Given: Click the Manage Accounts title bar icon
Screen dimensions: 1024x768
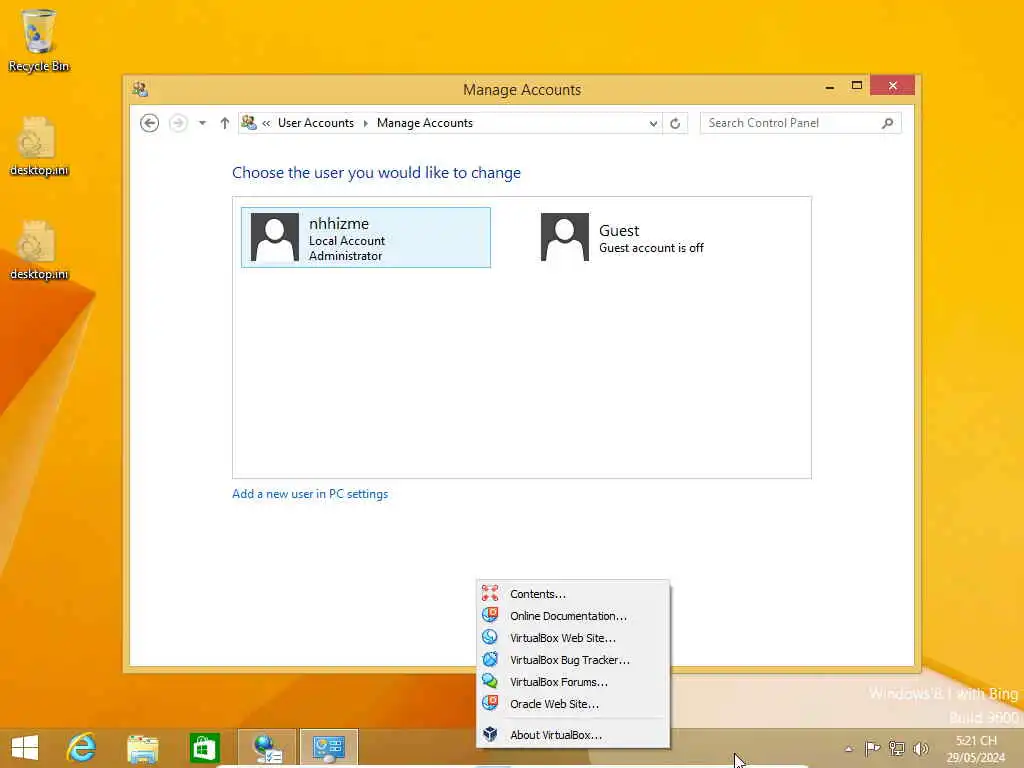Looking at the screenshot, I should click(140, 89).
